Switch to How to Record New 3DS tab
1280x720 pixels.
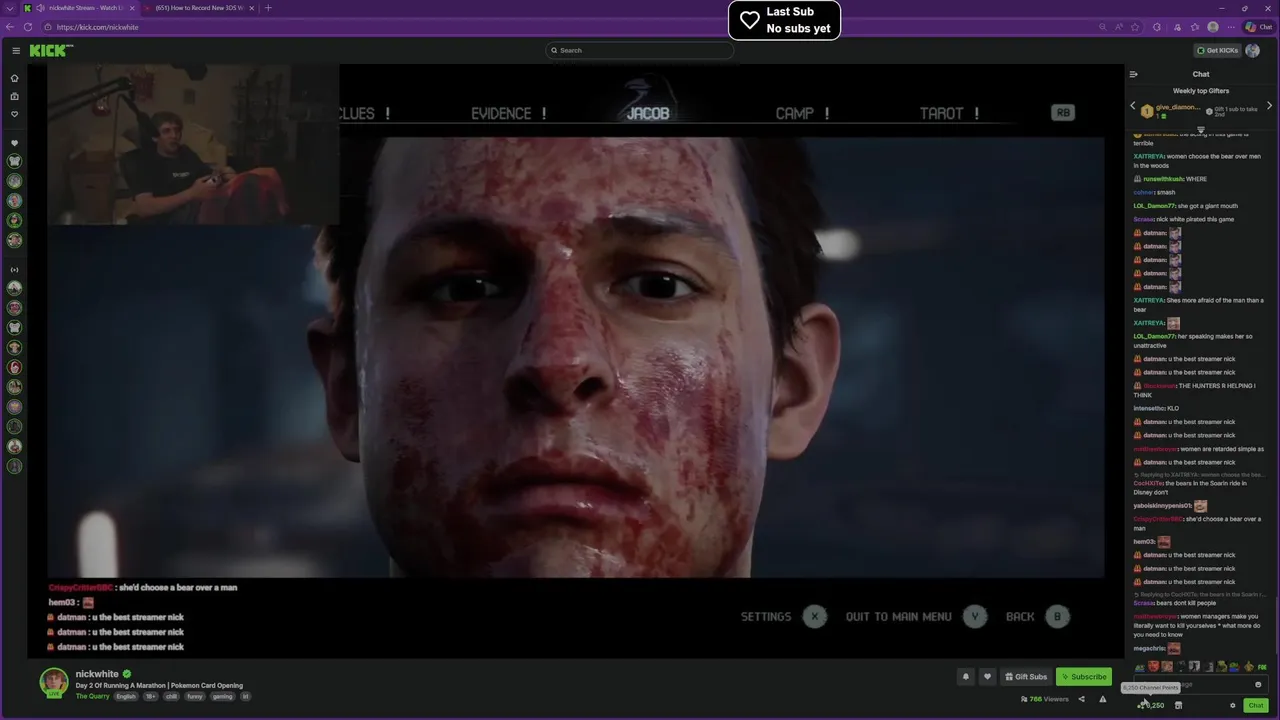pos(199,8)
